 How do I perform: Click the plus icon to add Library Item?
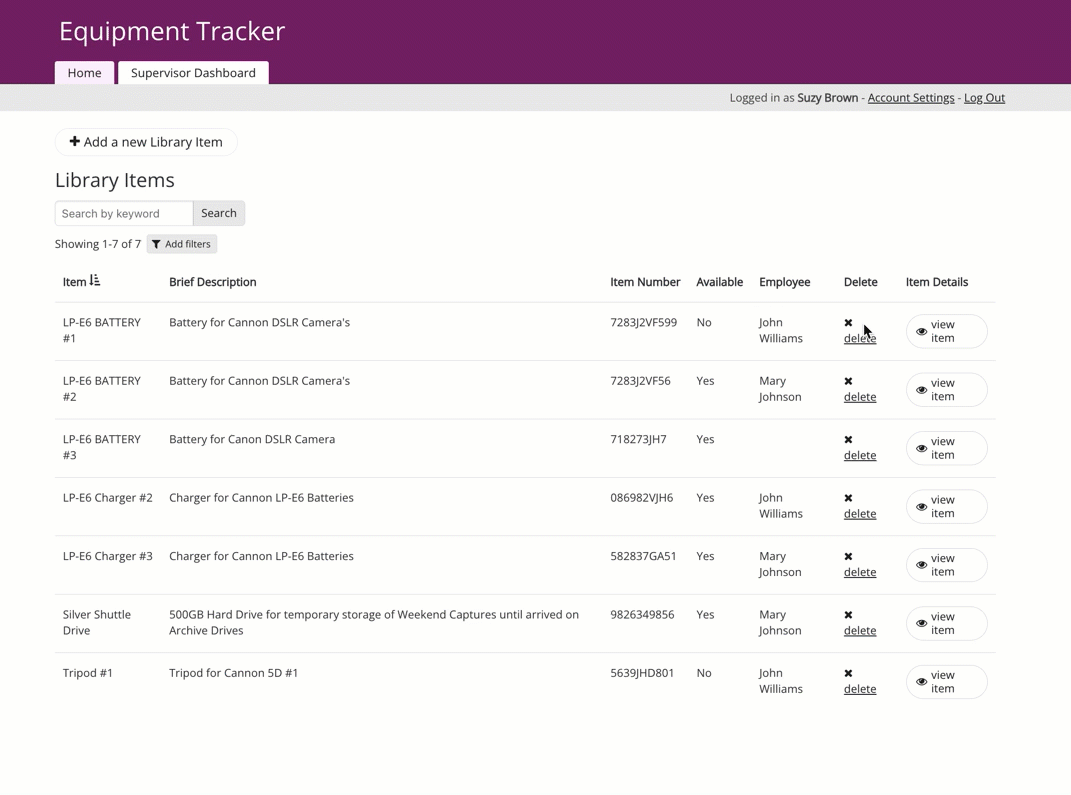[74, 142]
